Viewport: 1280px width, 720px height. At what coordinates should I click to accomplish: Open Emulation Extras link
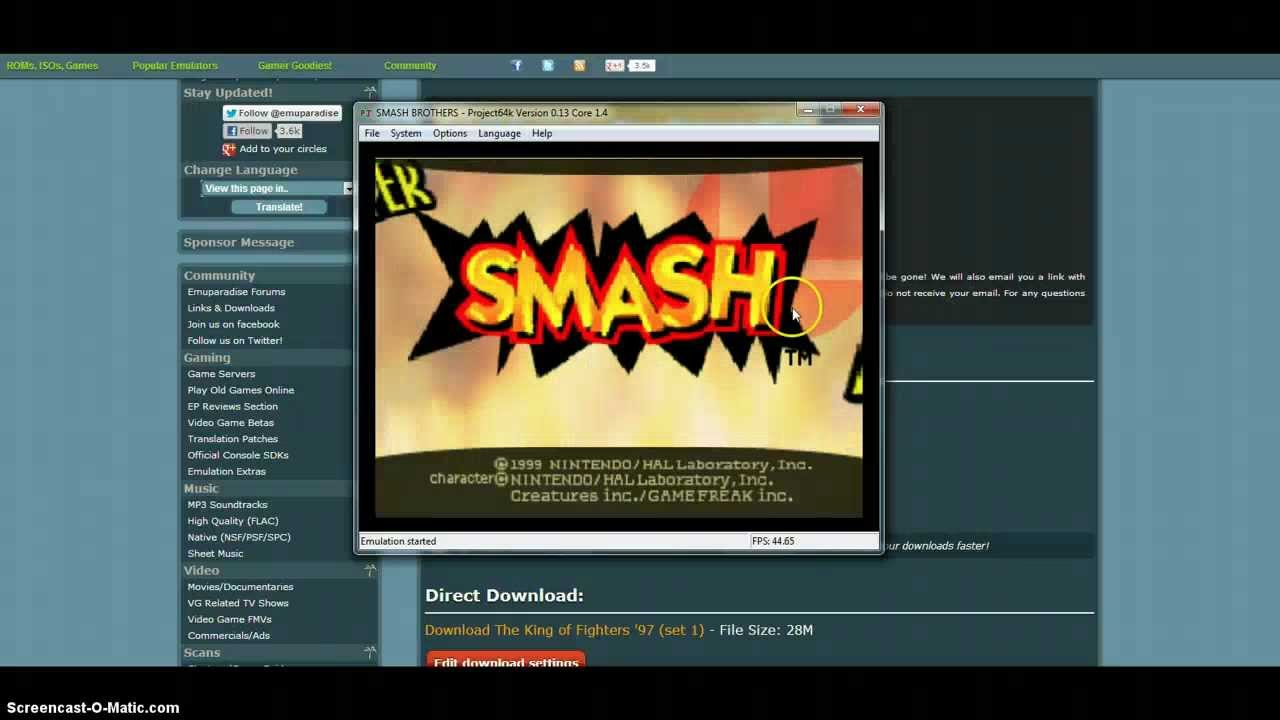tap(227, 471)
